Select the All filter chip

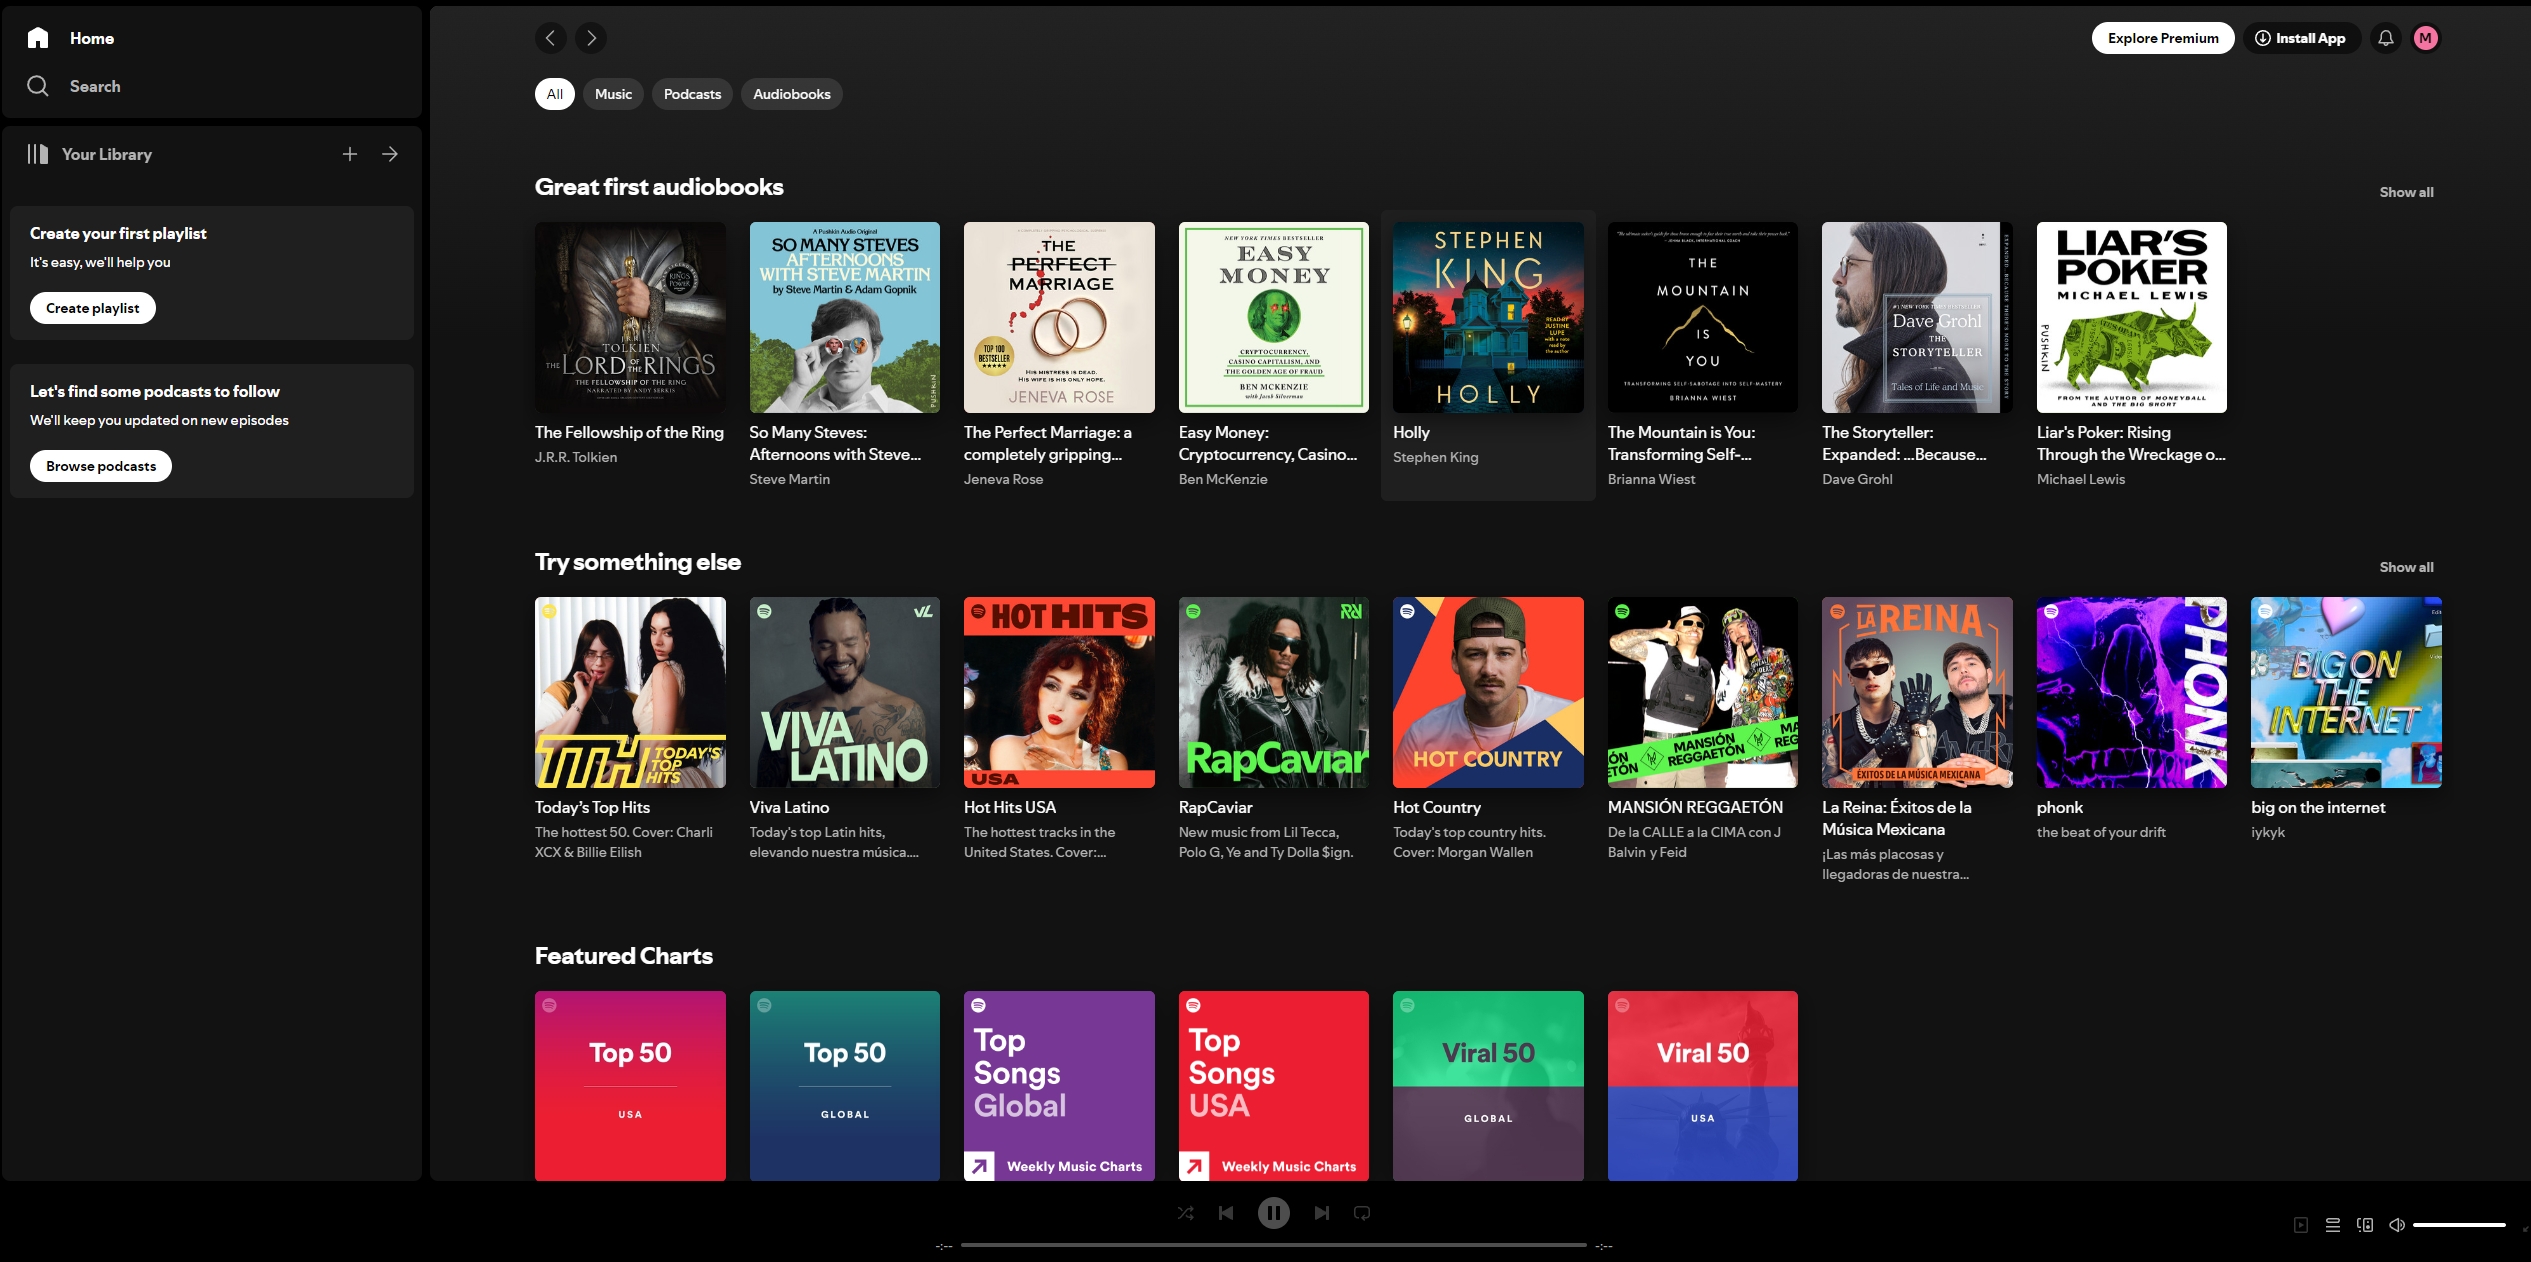click(555, 94)
